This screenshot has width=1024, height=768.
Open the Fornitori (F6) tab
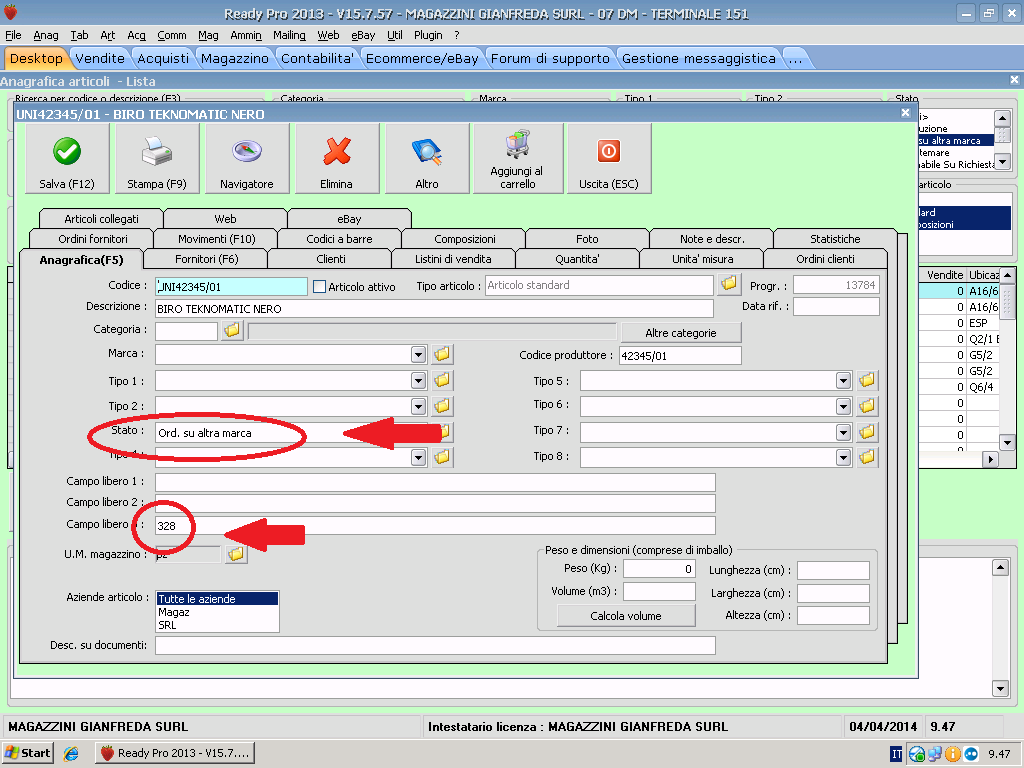(206, 259)
